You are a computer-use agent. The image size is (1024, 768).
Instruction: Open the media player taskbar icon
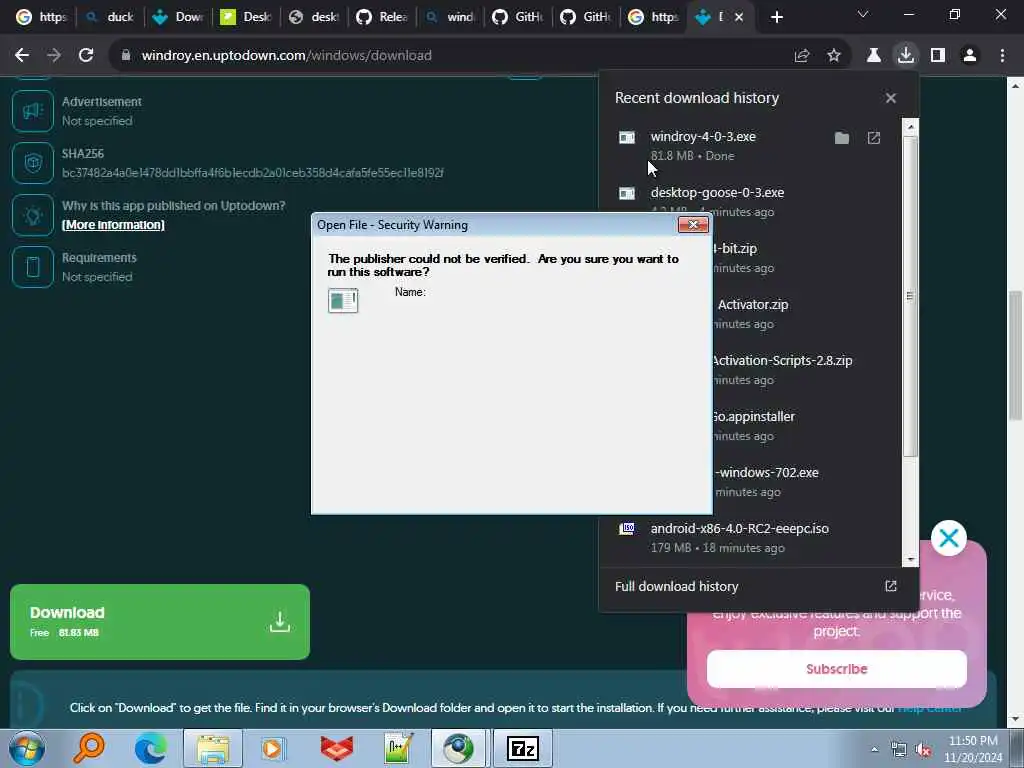click(x=274, y=748)
